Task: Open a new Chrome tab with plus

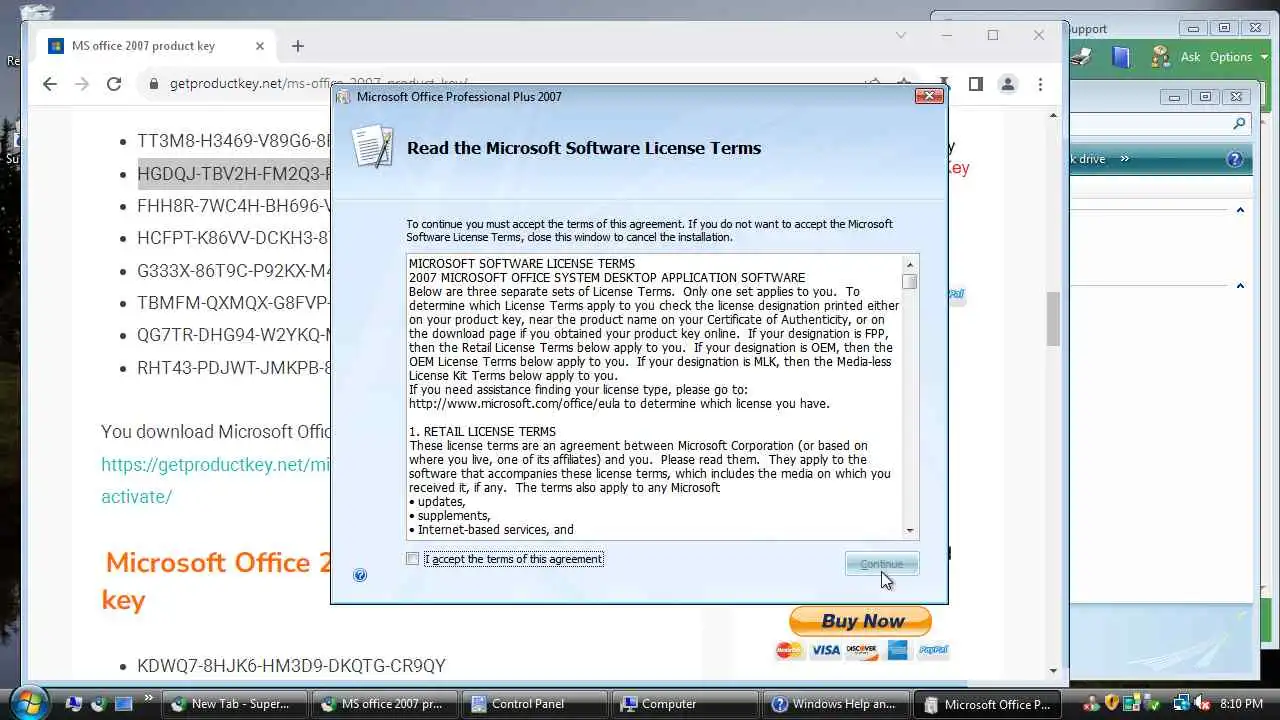Action: click(x=297, y=46)
